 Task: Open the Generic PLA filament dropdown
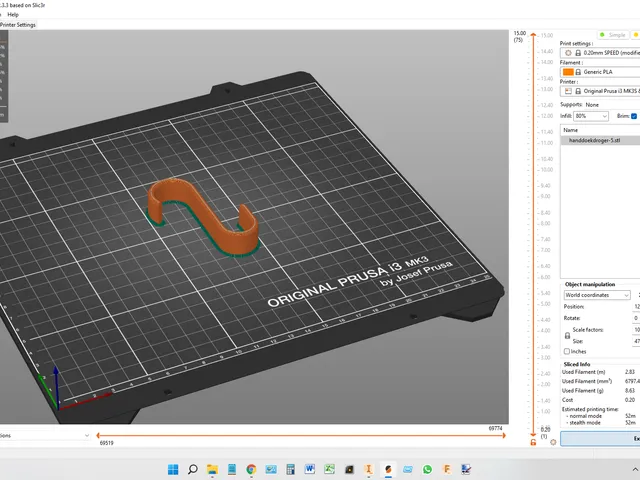(600, 72)
